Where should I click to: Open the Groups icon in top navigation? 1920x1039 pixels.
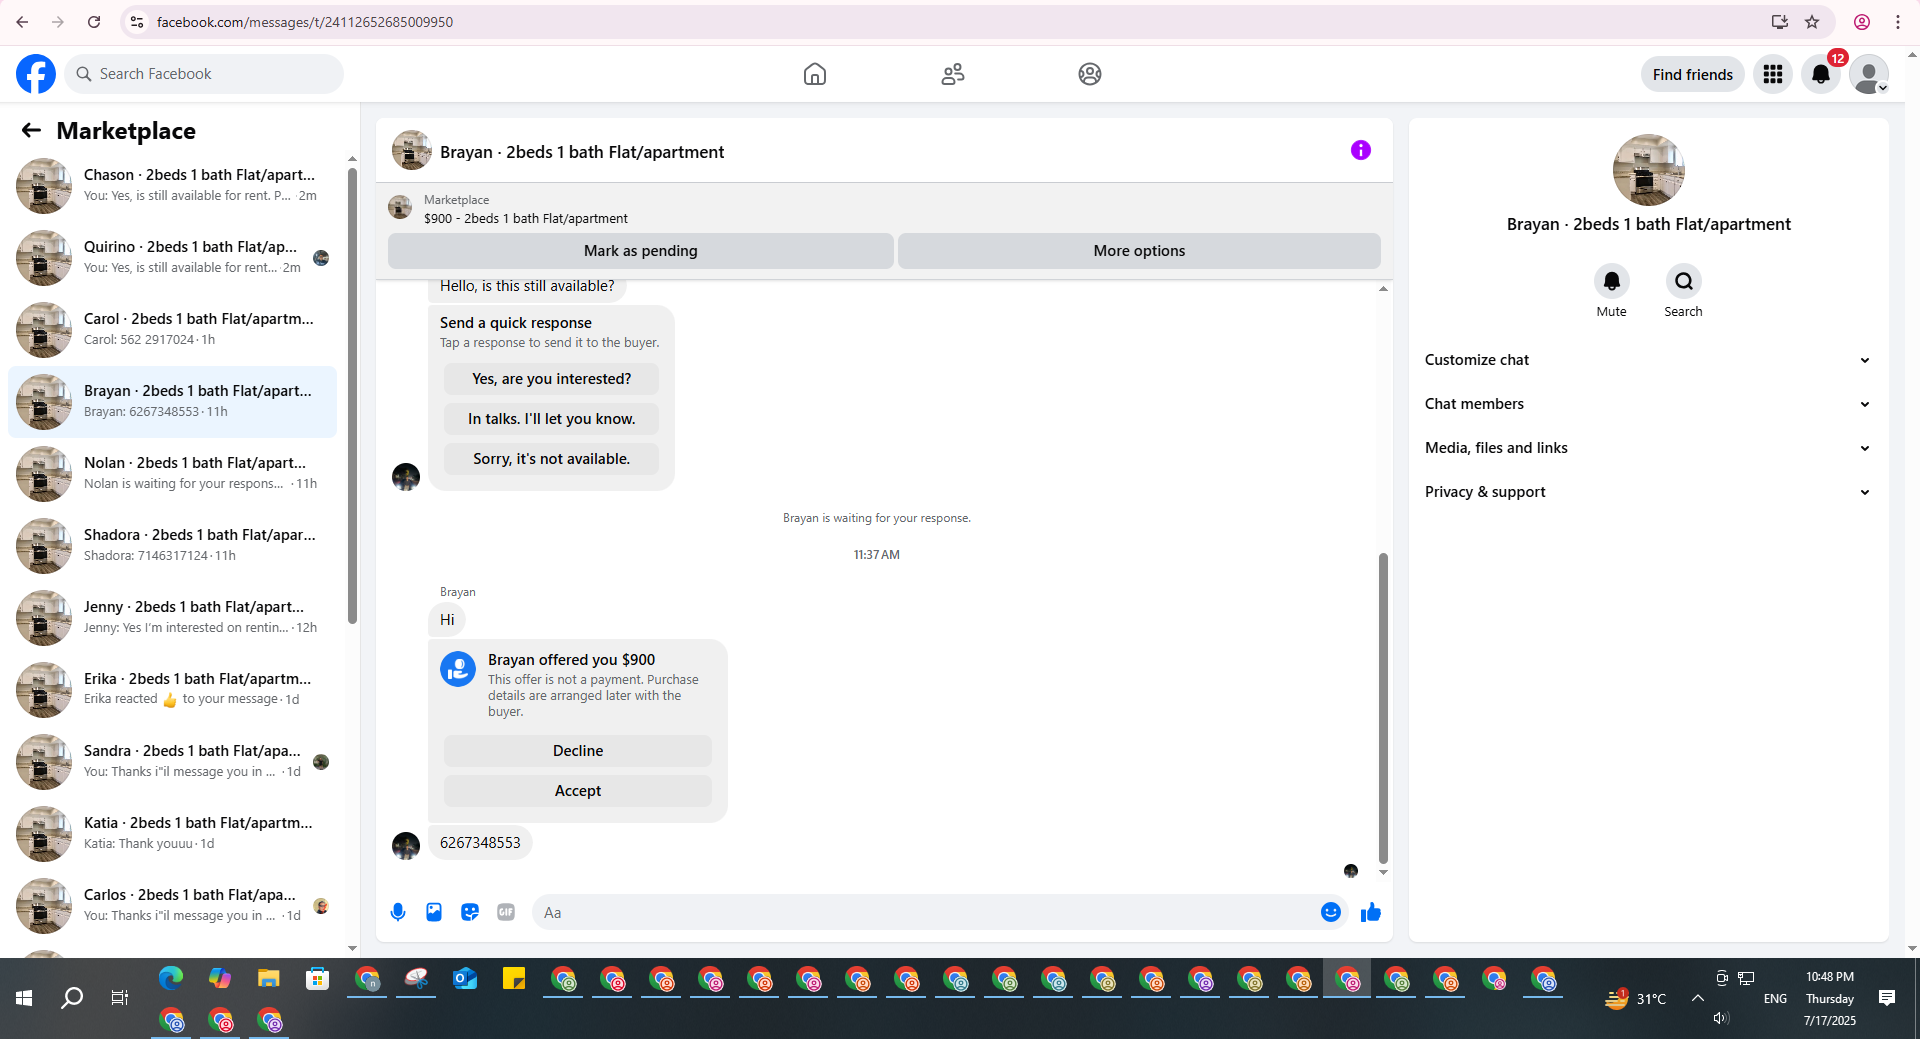(1090, 74)
